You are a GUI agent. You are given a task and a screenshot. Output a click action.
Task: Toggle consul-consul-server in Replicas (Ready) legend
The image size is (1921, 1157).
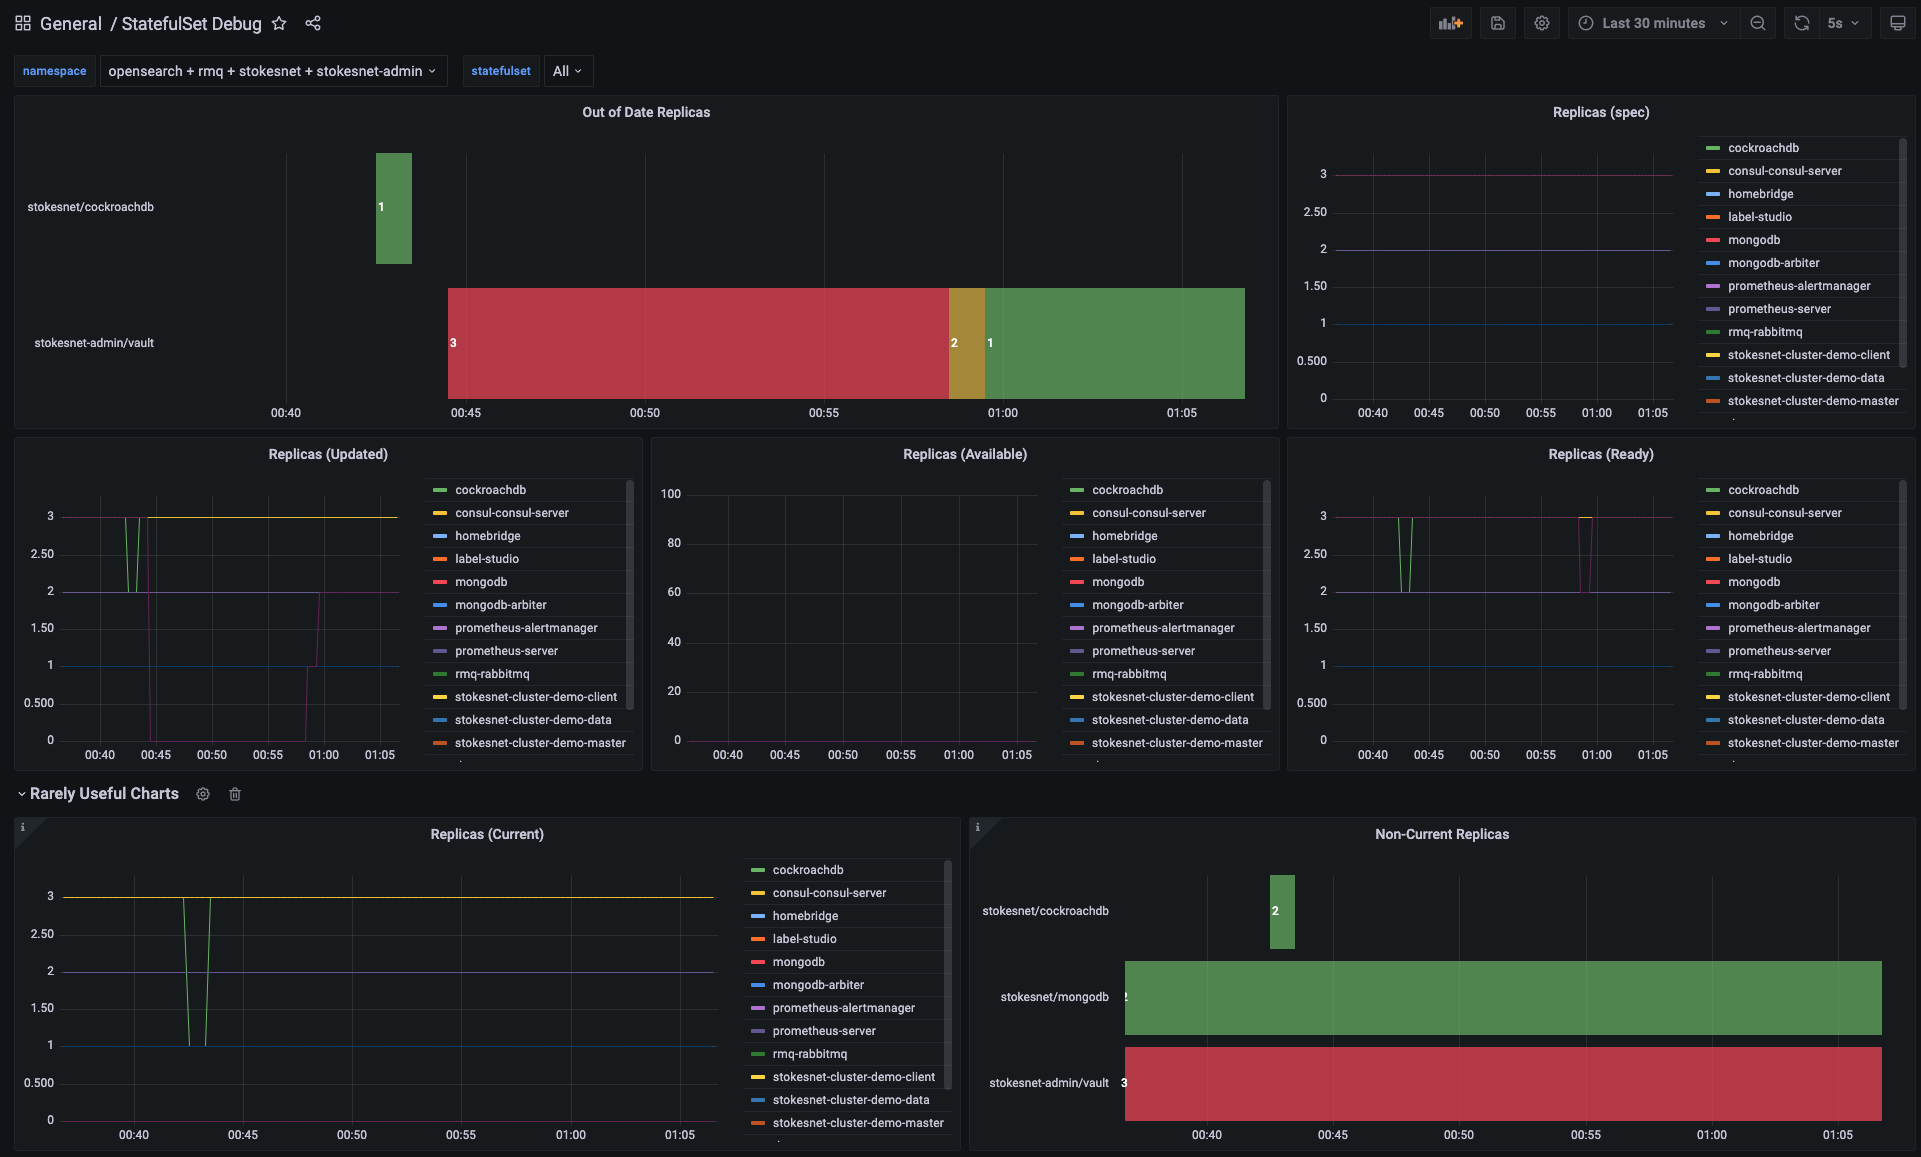click(x=1784, y=513)
